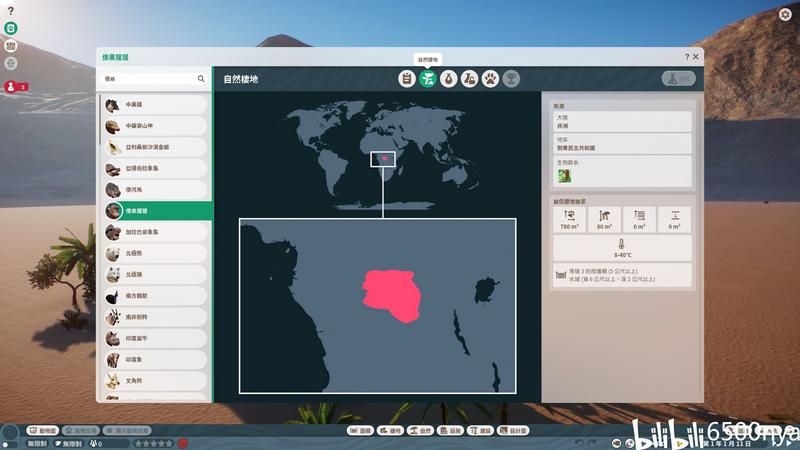Select the pronghorn antelope entry
Screen dimensions: 800x450
tap(155, 381)
